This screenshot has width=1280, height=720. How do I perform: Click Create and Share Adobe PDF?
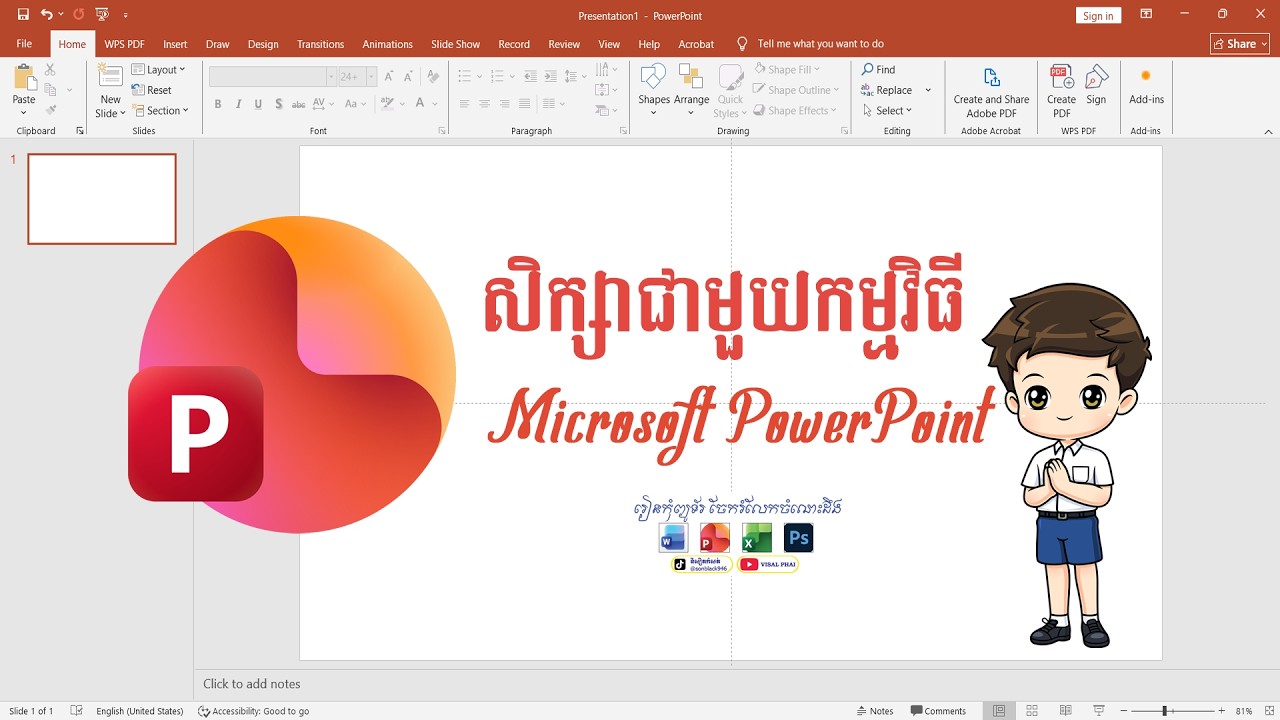click(x=991, y=92)
